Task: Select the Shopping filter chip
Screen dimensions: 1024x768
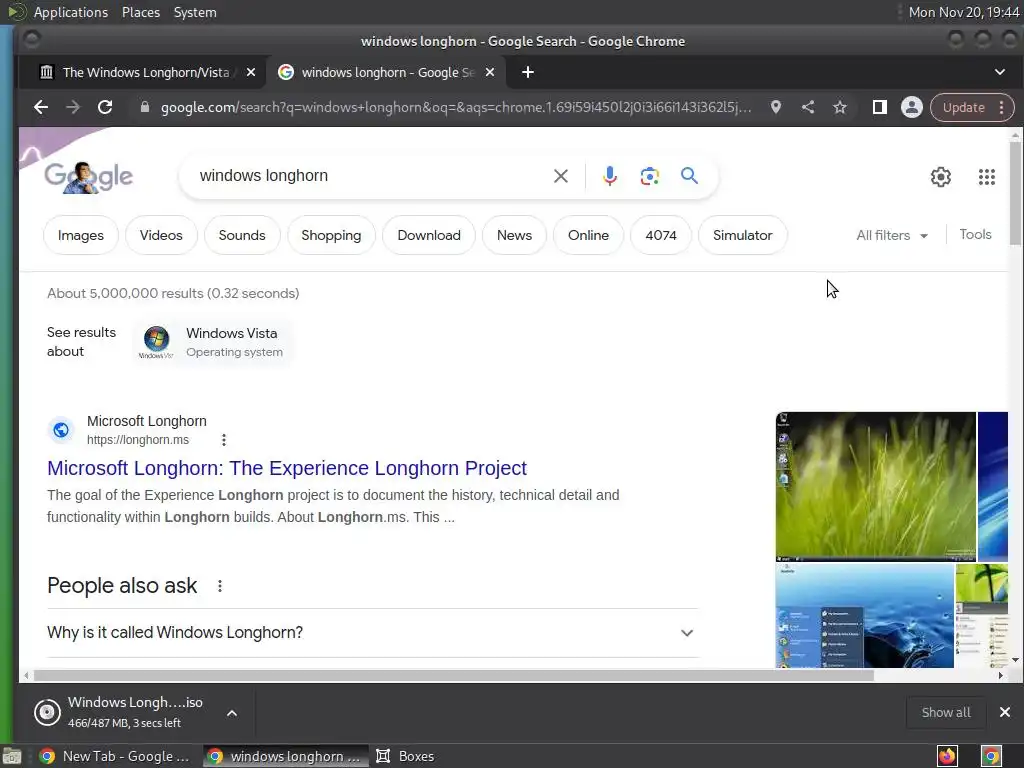Action: [331, 235]
